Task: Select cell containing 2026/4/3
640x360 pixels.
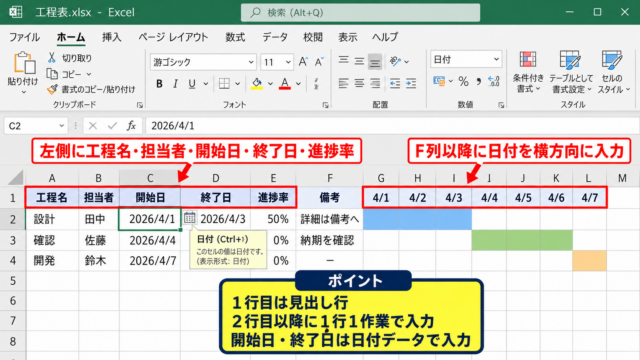Action: (x=216, y=219)
